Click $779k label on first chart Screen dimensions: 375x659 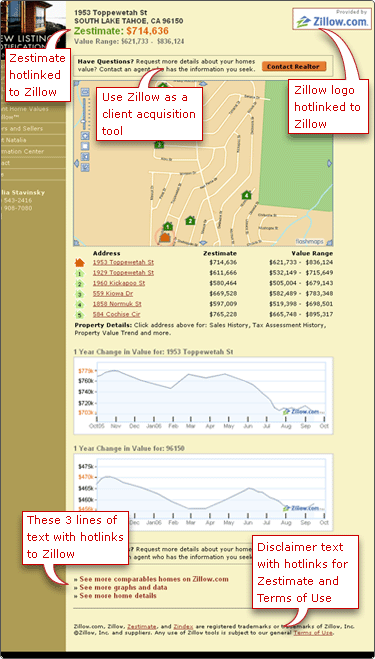[86, 371]
